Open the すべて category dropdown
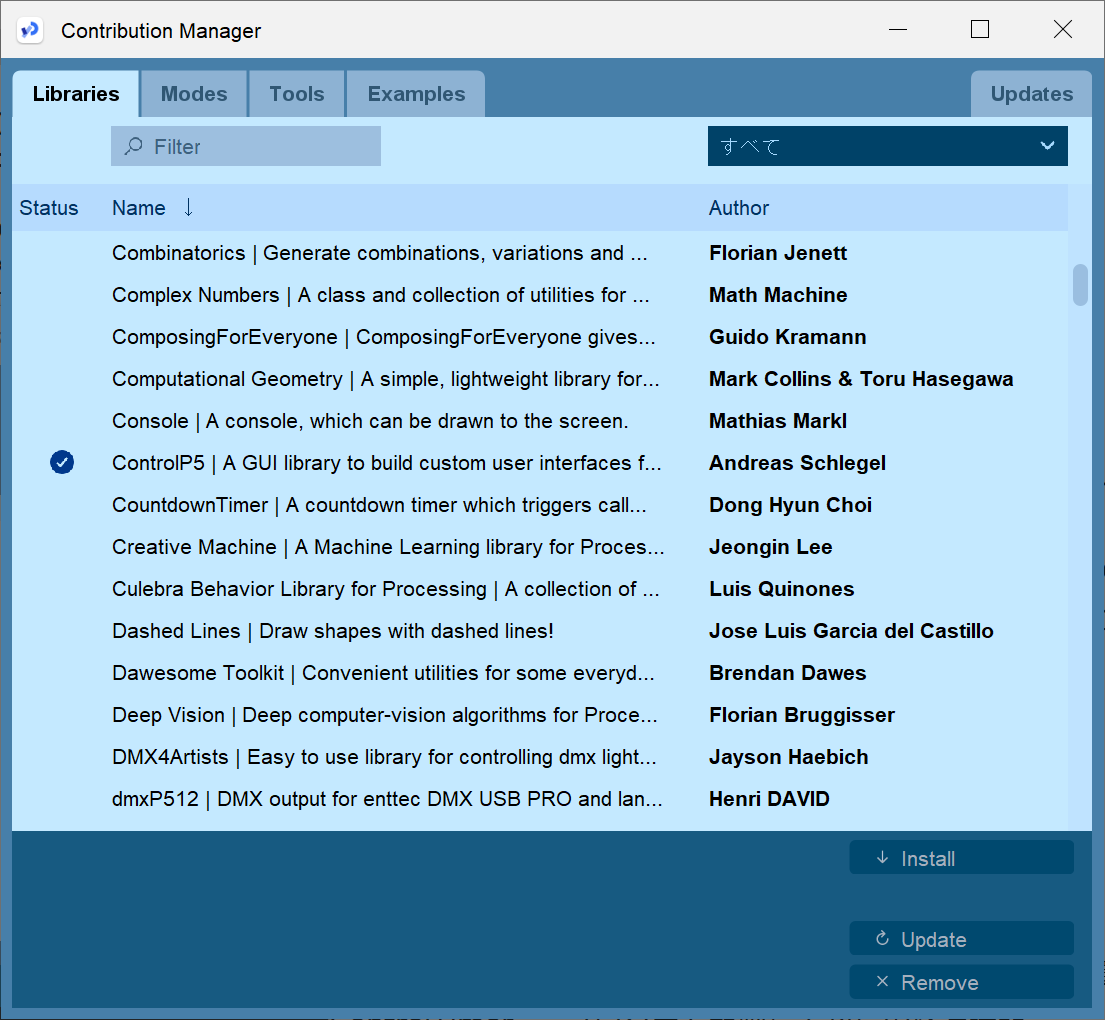 tap(887, 146)
